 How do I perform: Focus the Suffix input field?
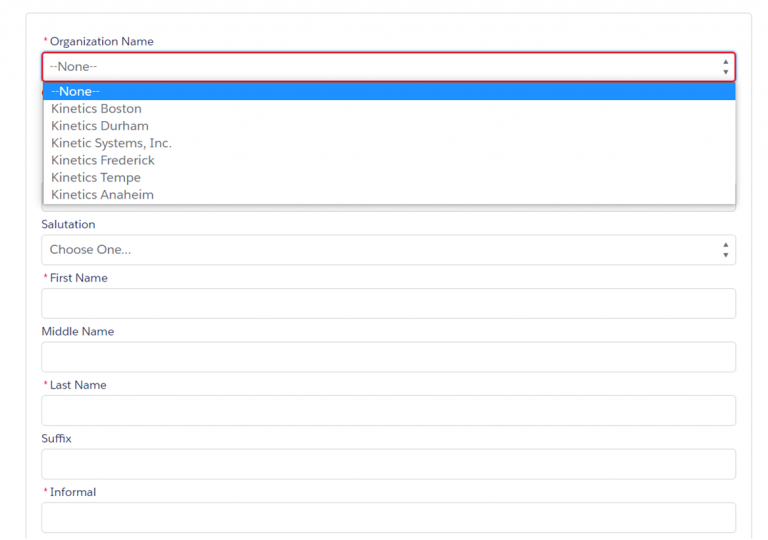click(388, 464)
